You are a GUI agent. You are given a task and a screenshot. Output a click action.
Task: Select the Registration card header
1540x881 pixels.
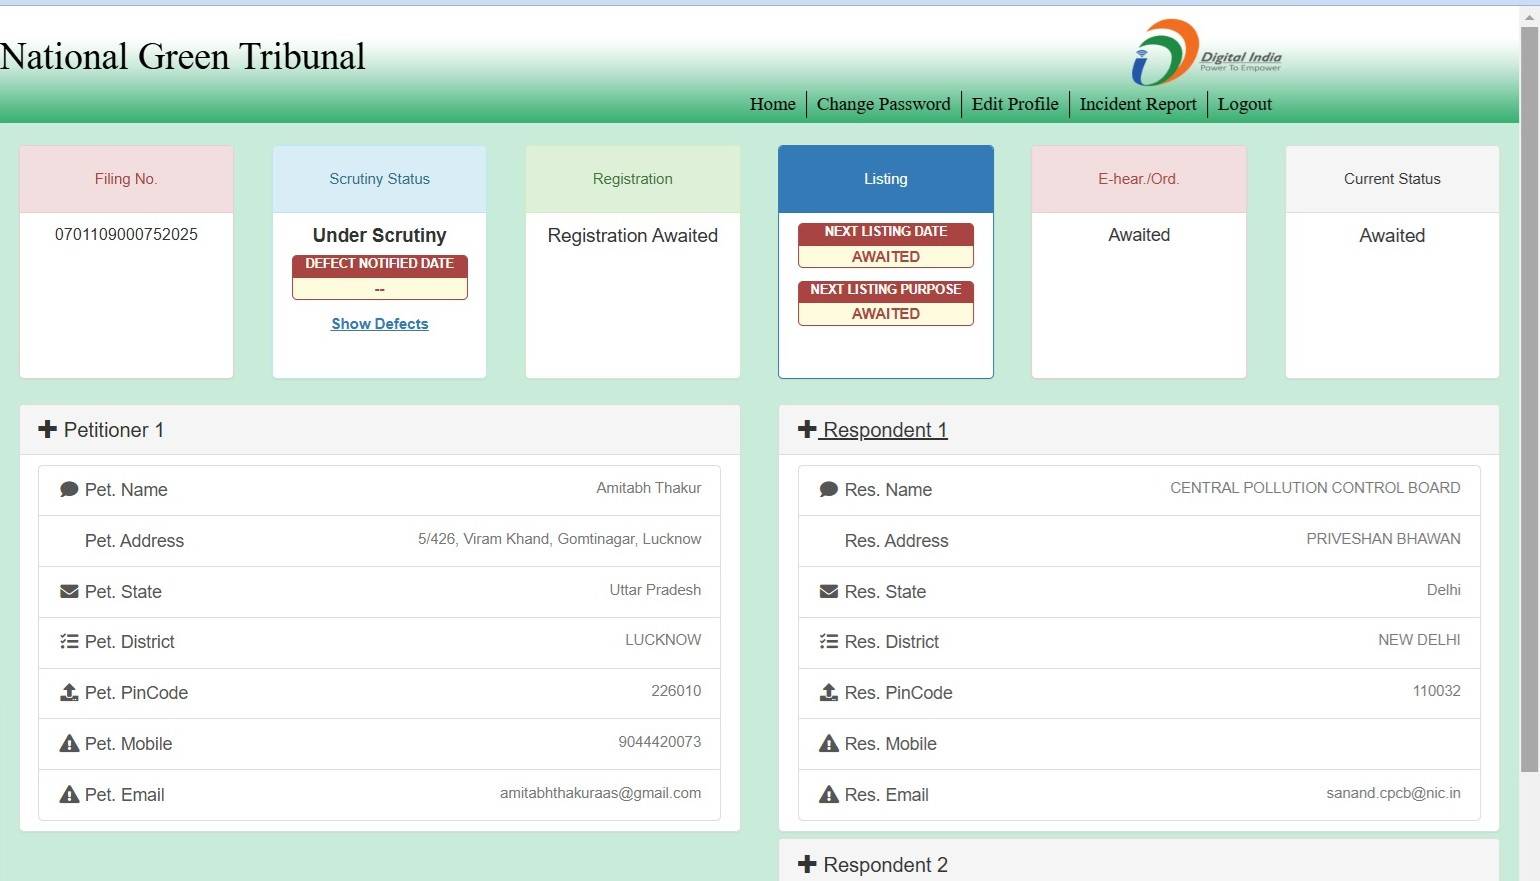633,179
